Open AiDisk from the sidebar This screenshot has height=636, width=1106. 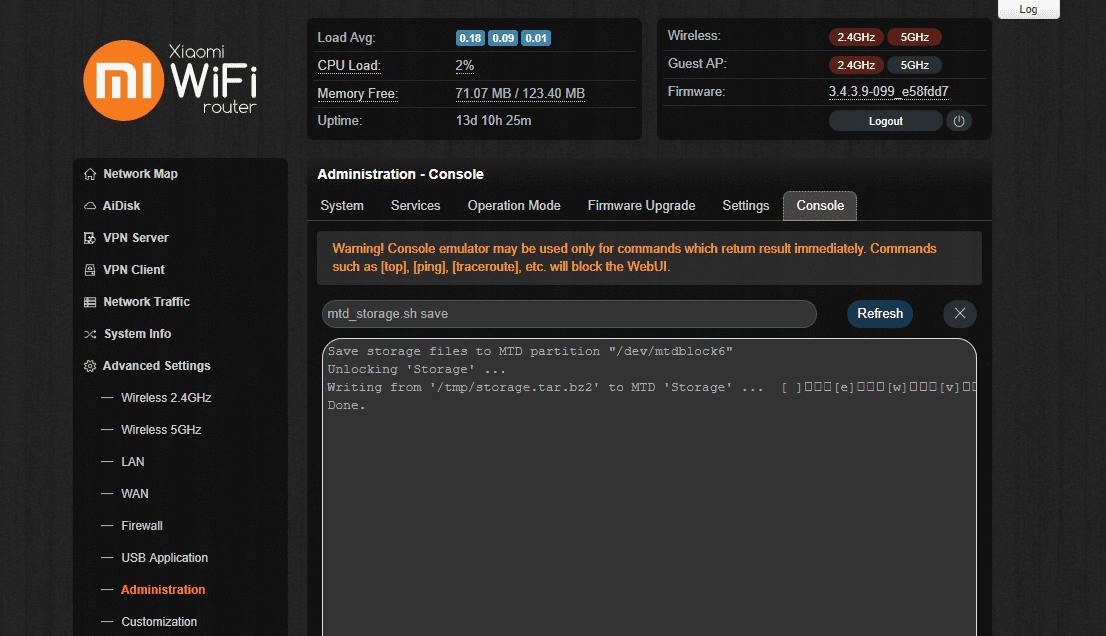point(89,205)
